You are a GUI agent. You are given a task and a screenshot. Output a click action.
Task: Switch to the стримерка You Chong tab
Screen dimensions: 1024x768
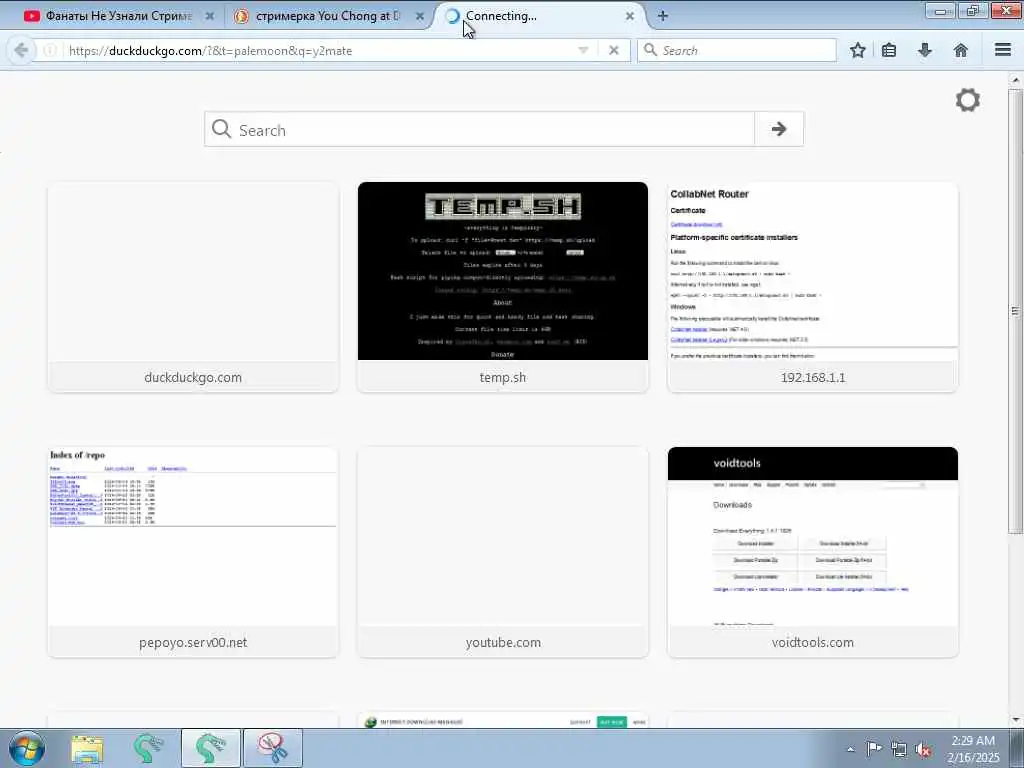328,16
